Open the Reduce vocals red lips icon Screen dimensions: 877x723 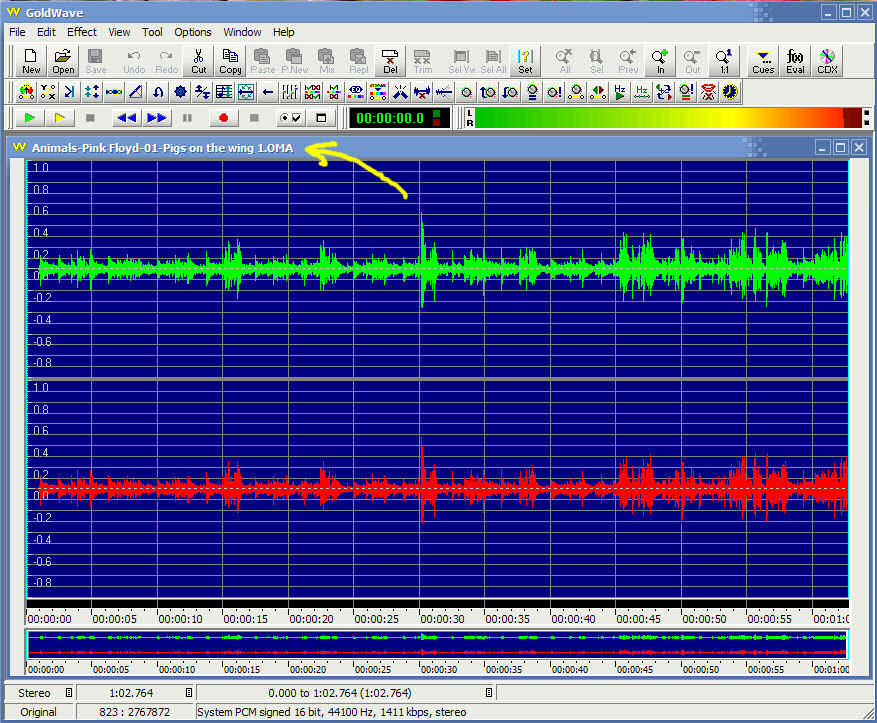pos(708,92)
